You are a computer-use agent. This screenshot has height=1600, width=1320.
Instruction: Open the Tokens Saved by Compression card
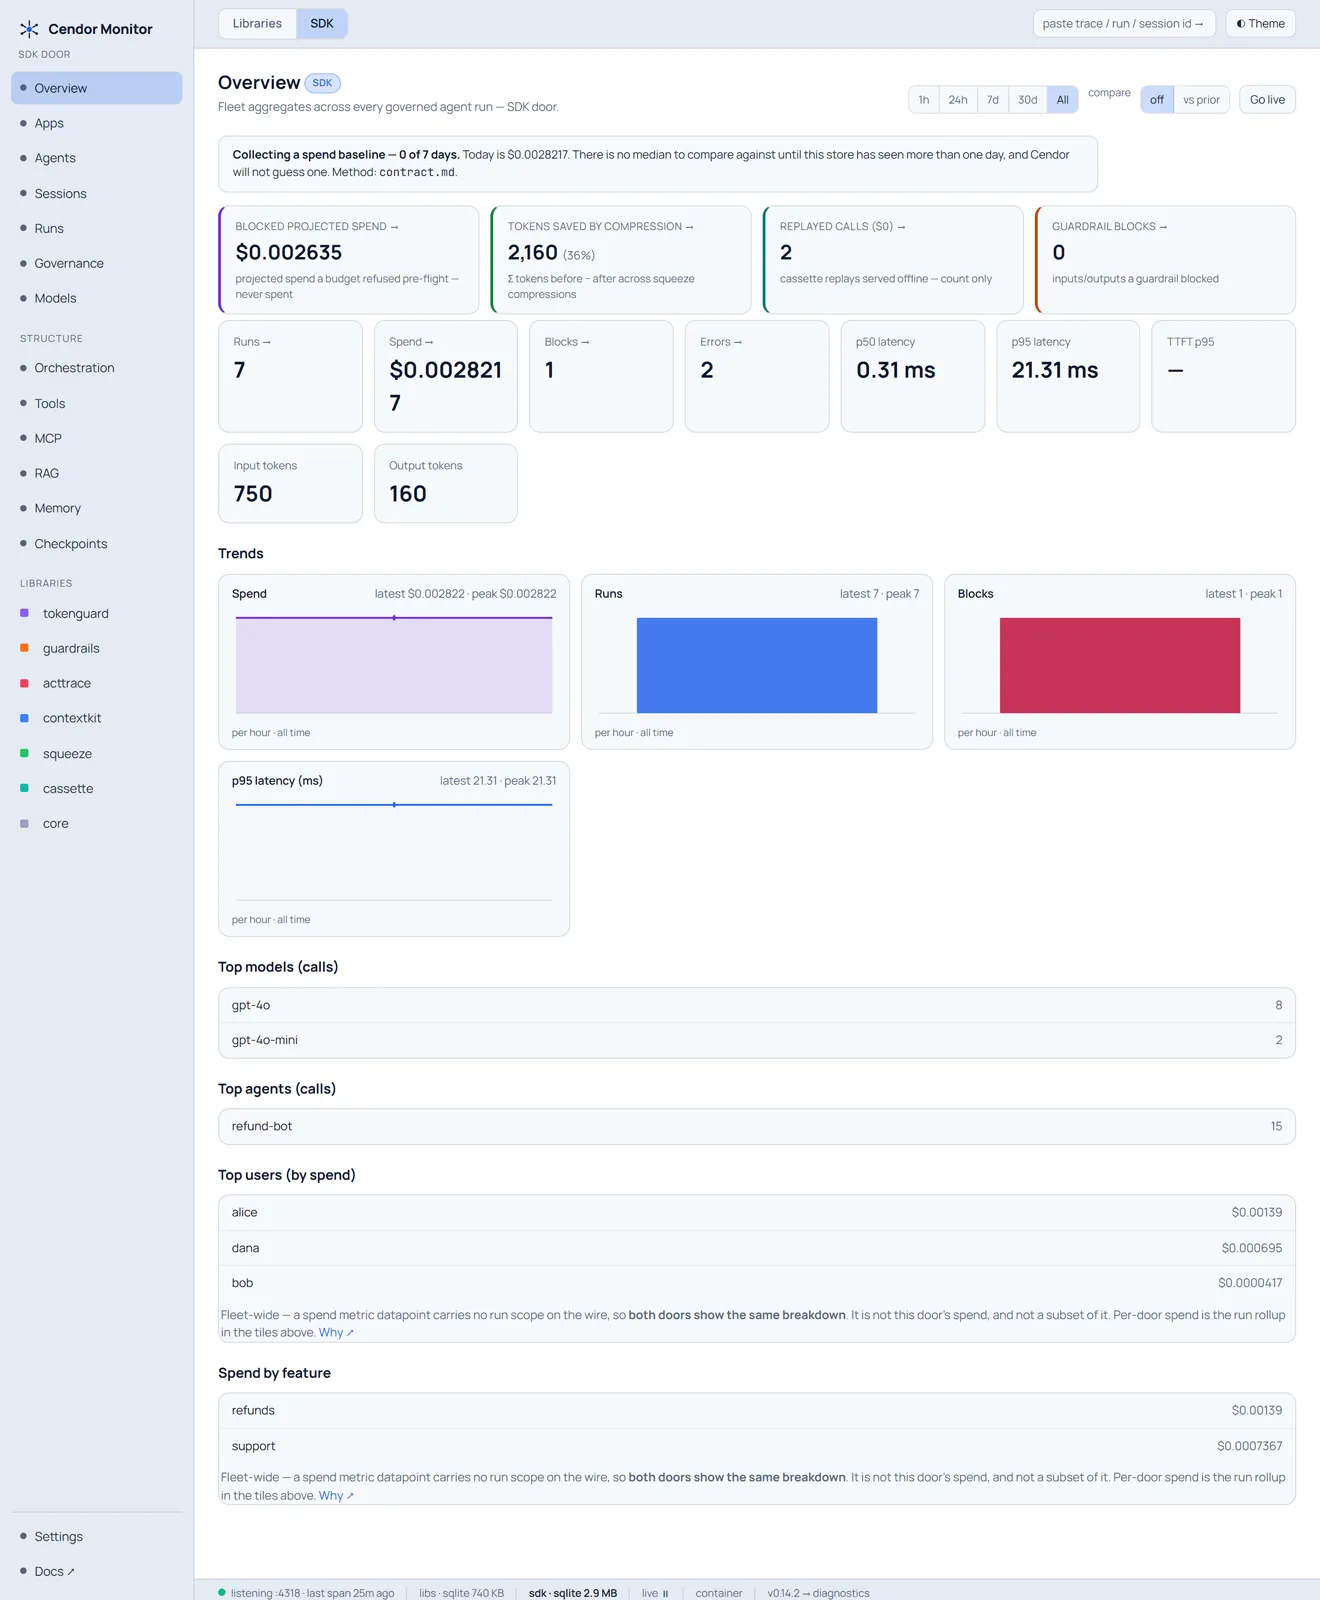621,260
